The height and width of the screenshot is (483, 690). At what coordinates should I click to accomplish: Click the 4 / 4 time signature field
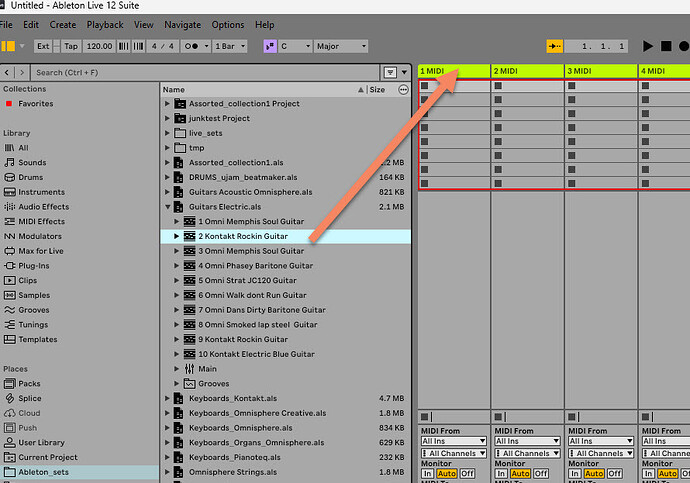(162, 46)
